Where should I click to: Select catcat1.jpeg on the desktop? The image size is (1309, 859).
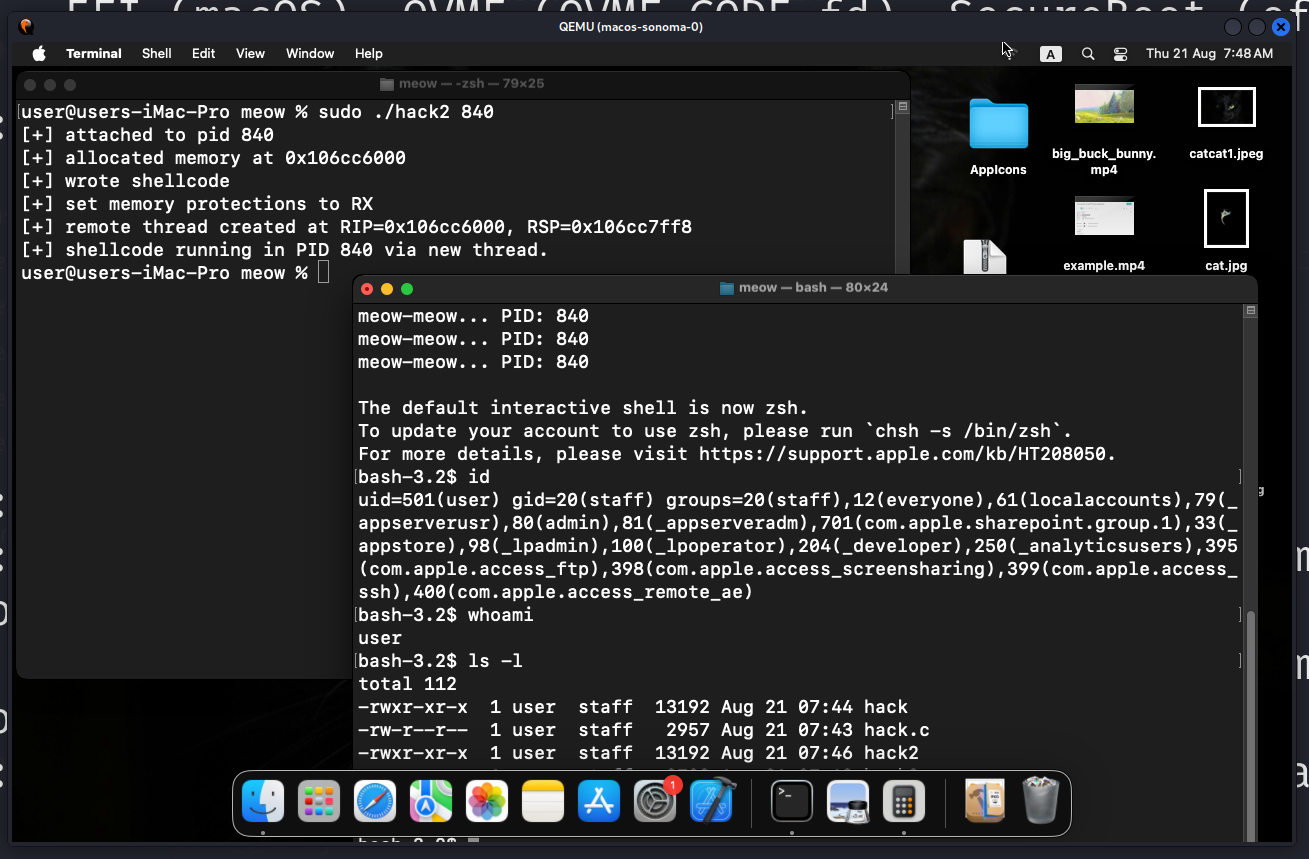[1226, 123]
